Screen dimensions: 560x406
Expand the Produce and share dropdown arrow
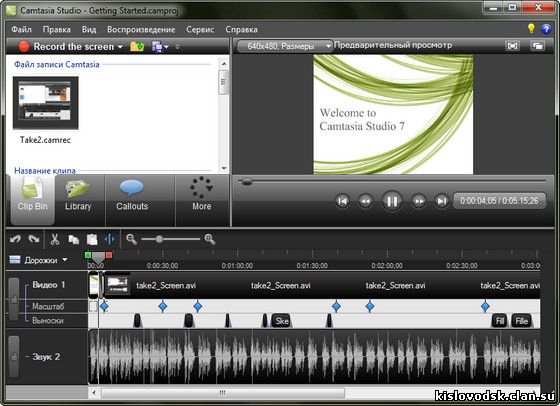click(166, 47)
